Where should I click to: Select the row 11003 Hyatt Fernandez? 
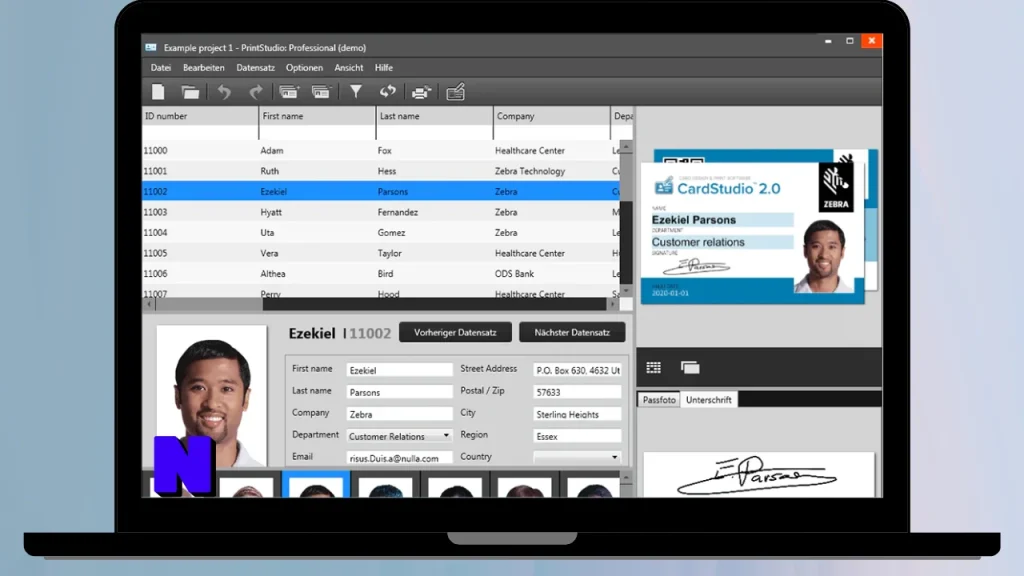coord(381,212)
